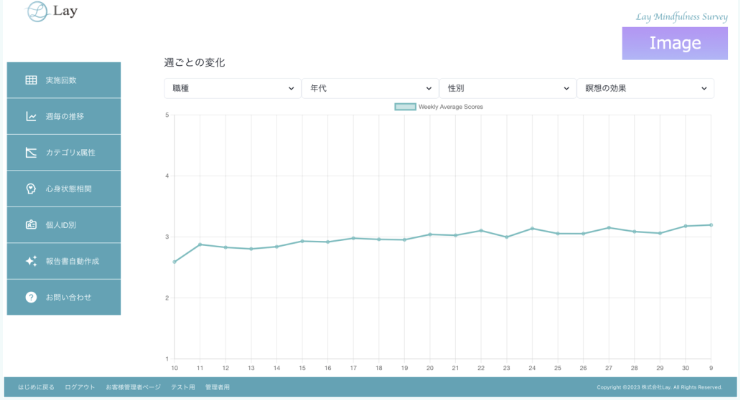Image resolution: width=740 pixels, height=400 pixels.
Task: Click the Copyright ©2023 footer text
Action: [x=659, y=387]
